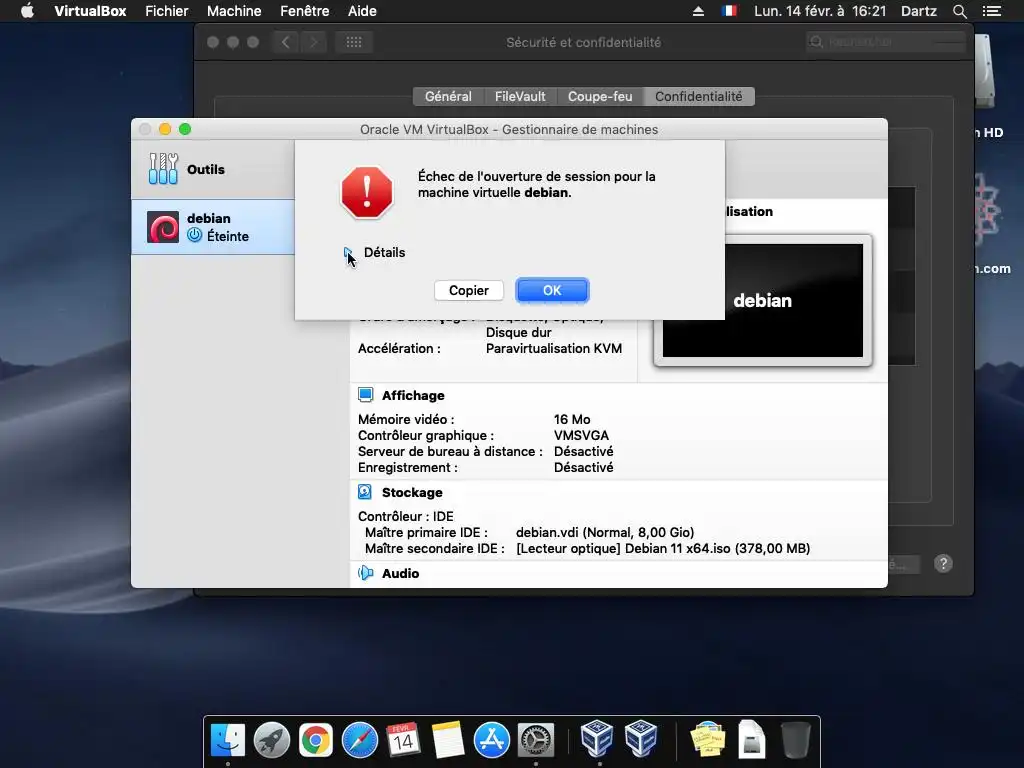The height and width of the screenshot is (768, 1024).
Task: Click the eject icon in menu bar
Action: 698,11
